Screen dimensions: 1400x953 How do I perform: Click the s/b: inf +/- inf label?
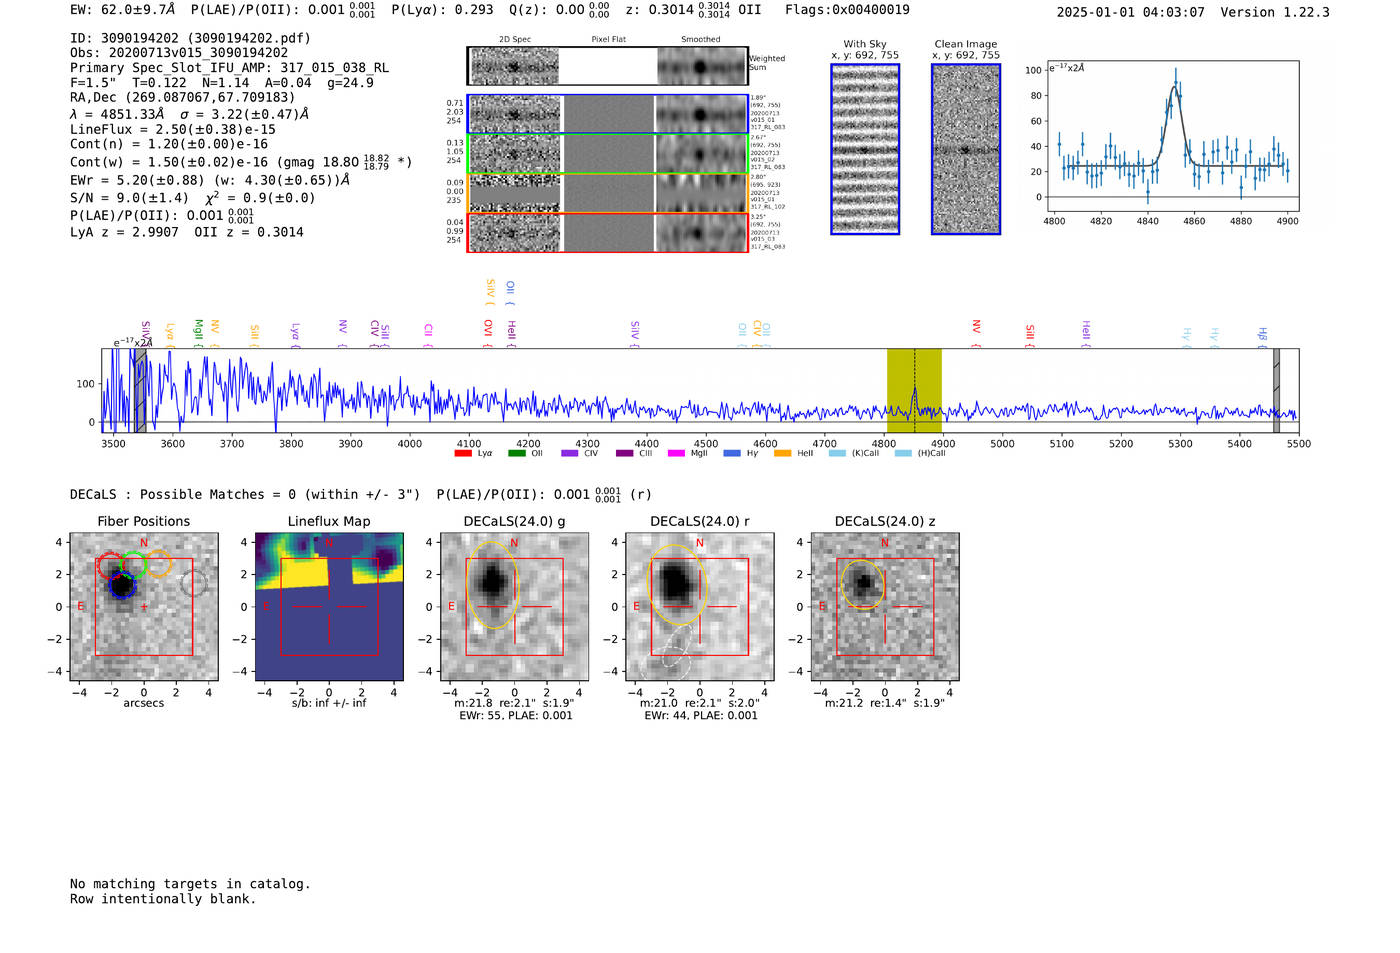[x=329, y=703]
